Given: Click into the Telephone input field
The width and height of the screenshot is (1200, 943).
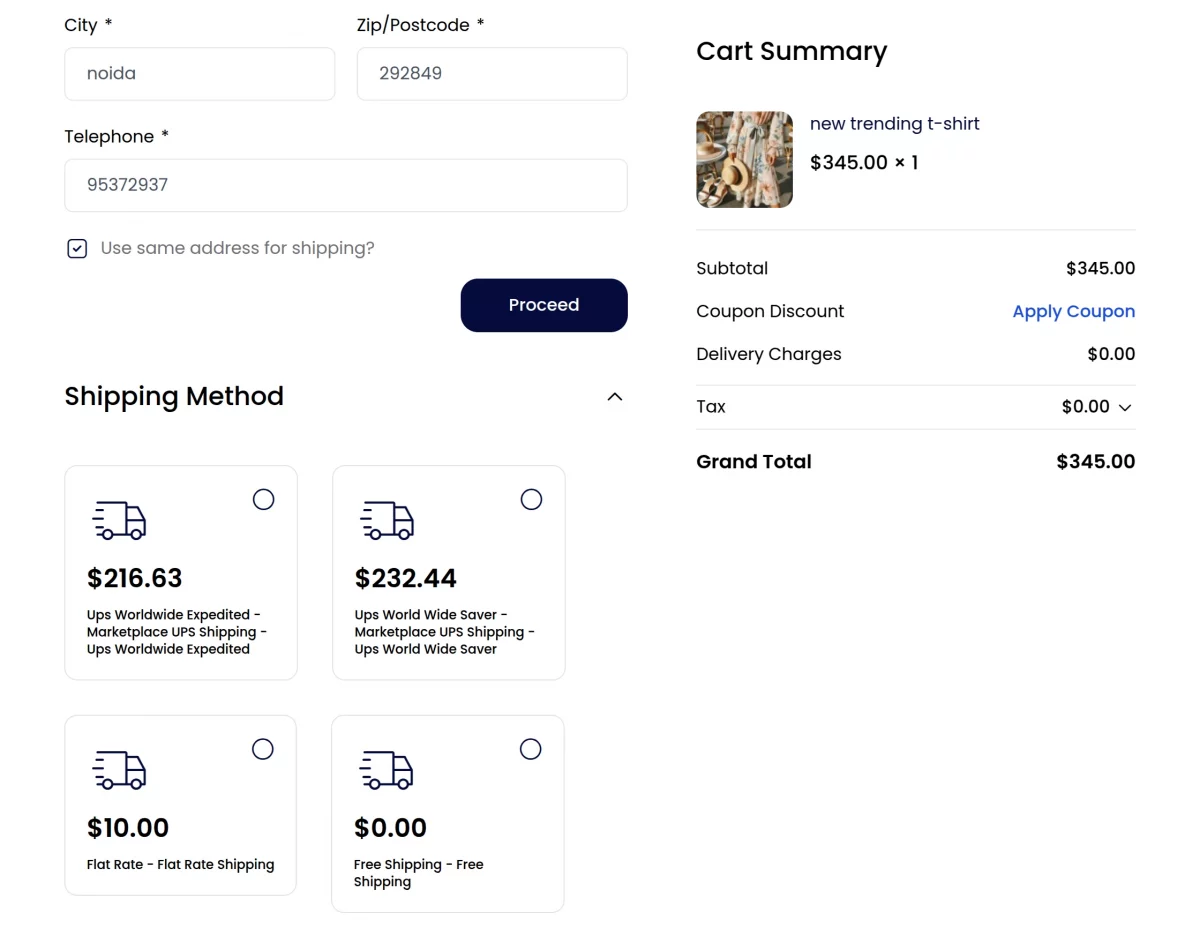Looking at the screenshot, I should (345, 185).
